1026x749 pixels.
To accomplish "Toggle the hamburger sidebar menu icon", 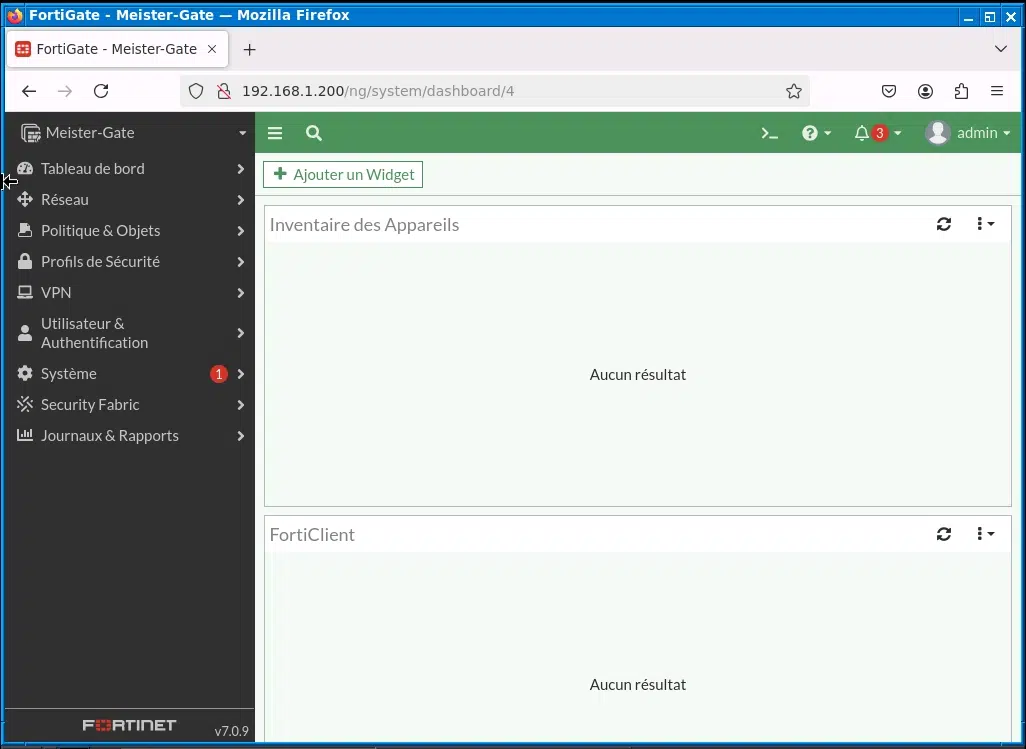I will pyautogui.click(x=275, y=133).
